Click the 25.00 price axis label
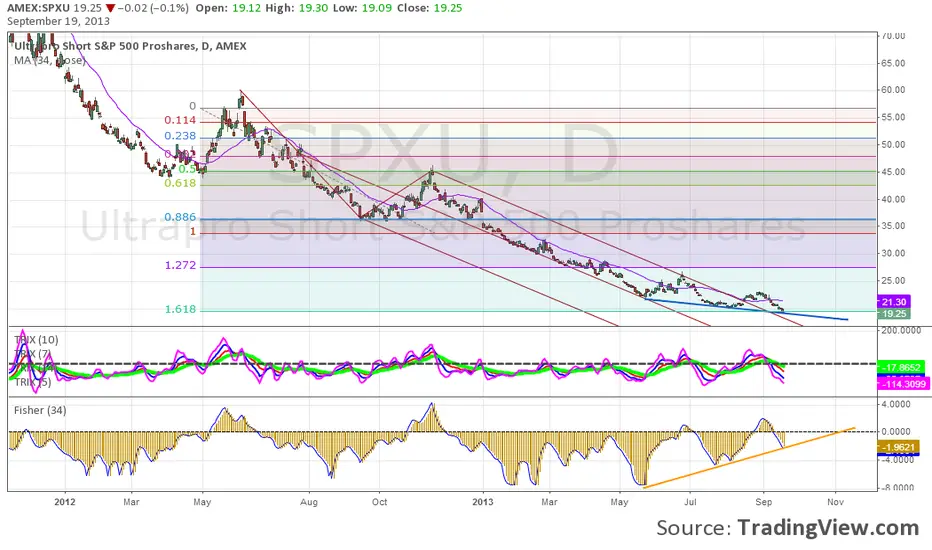 click(x=893, y=281)
